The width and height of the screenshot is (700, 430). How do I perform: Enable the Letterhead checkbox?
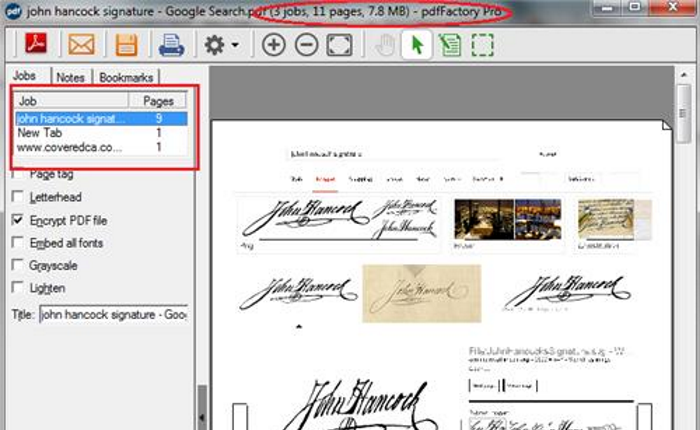point(17,196)
